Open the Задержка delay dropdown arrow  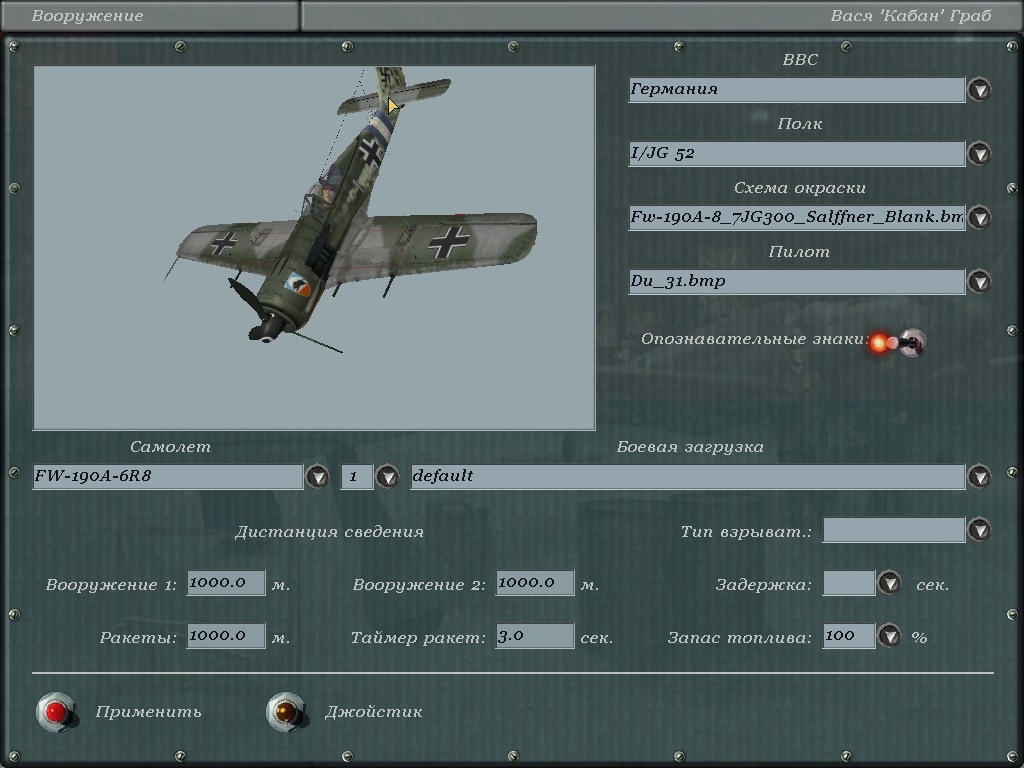pyautogui.click(x=889, y=583)
